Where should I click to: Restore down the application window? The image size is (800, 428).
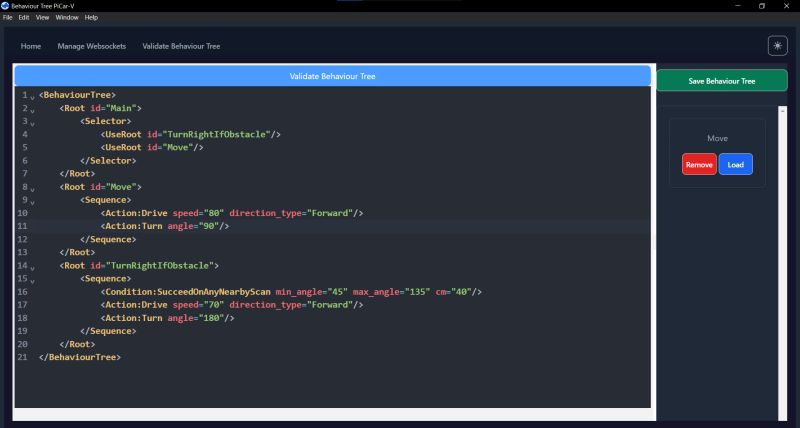pos(762,6)
